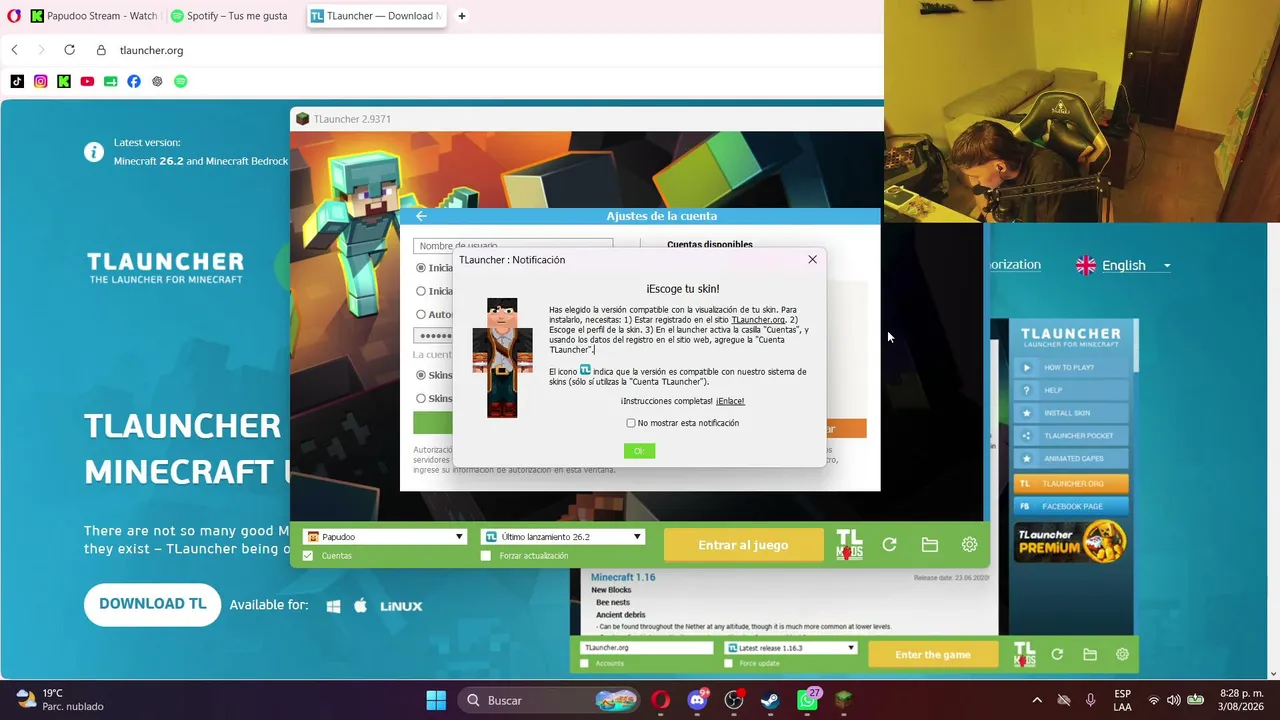Image resolution: width=1280 pixels, height=720 pixels.
Task: Click the info icon beside Latest version
Action: click(94, 152)
